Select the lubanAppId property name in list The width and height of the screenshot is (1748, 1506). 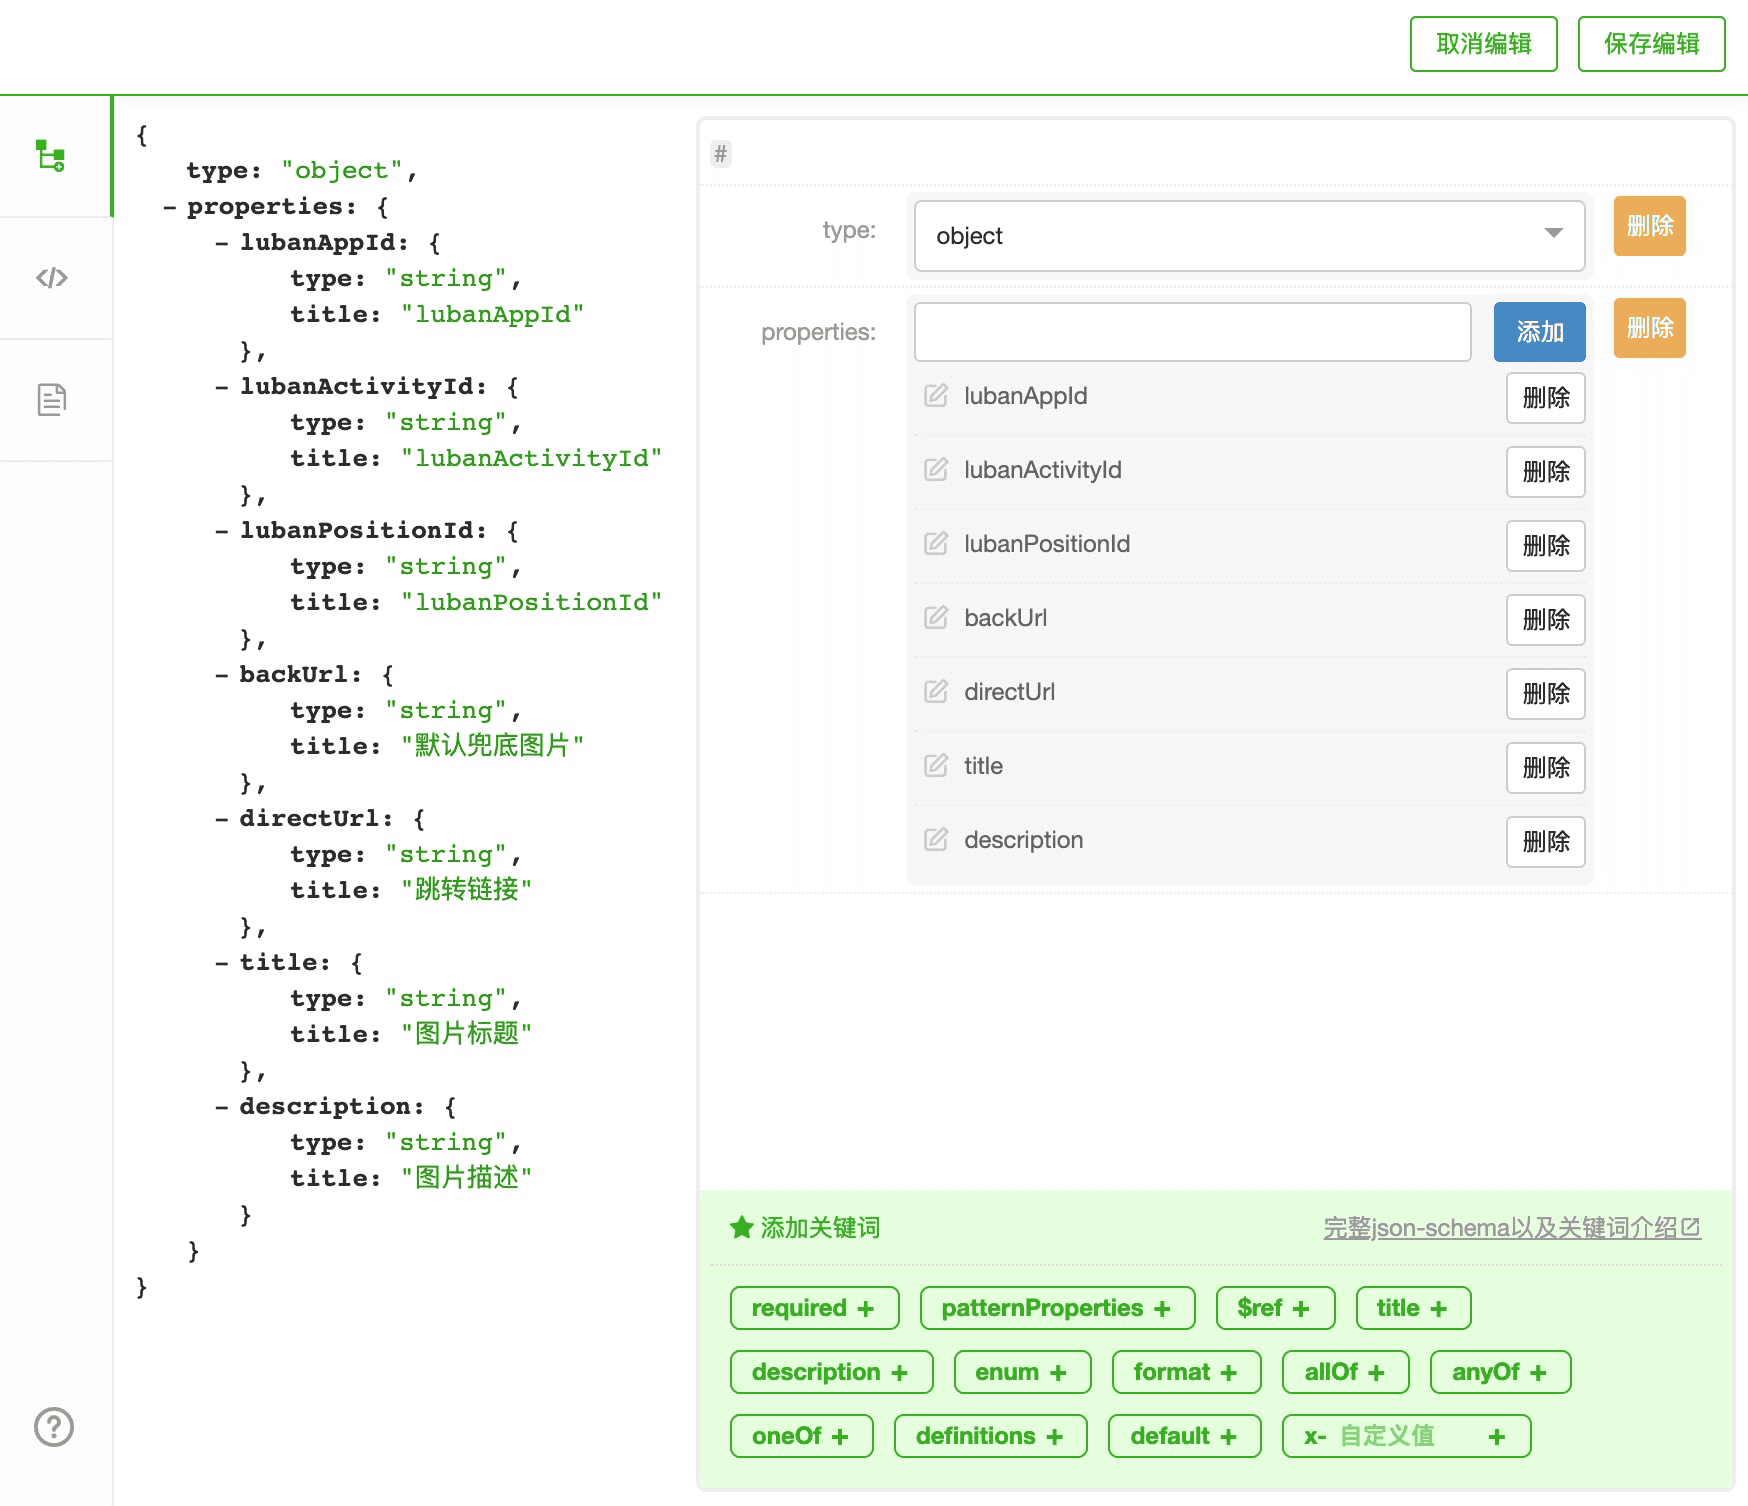pos(1026,396)
